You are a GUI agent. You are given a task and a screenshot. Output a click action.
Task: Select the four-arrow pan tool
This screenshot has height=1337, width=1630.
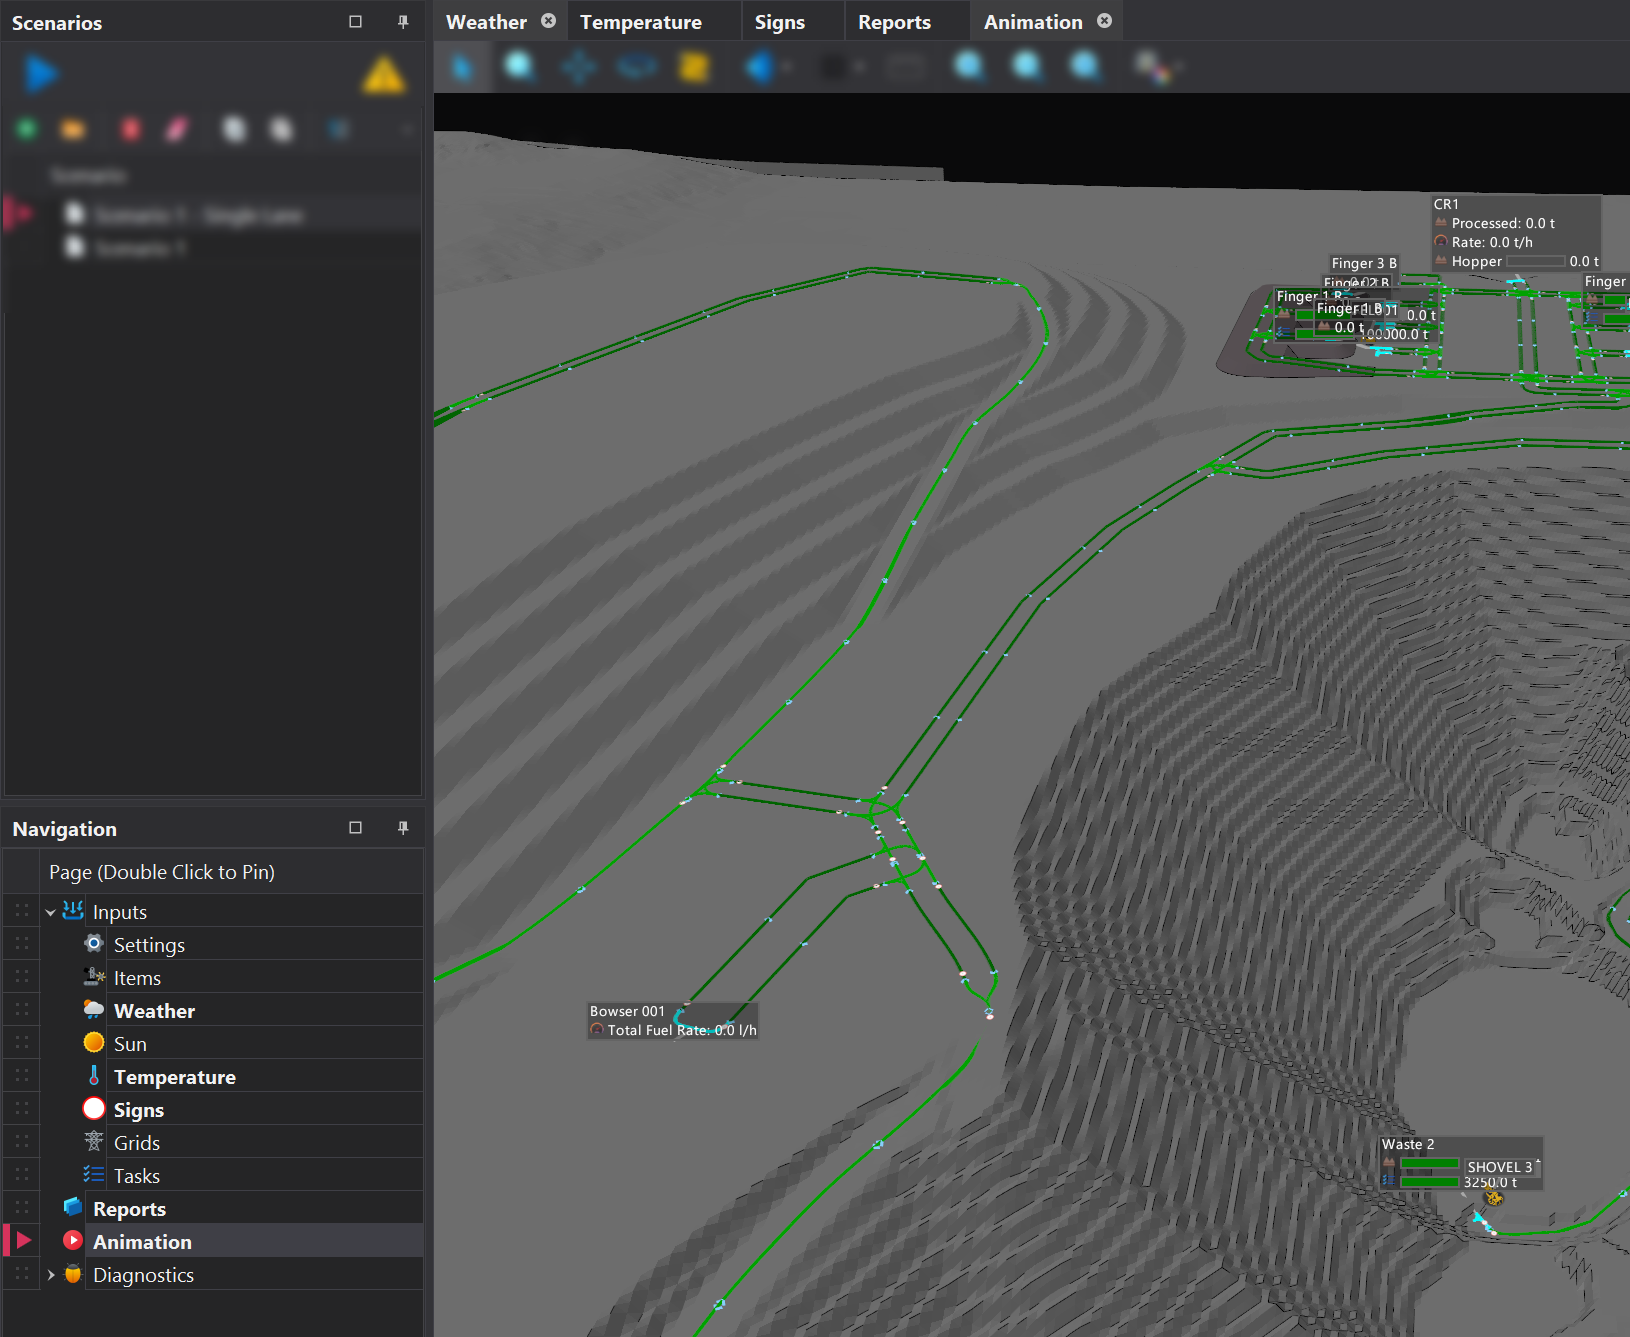[x=579, y=67]
